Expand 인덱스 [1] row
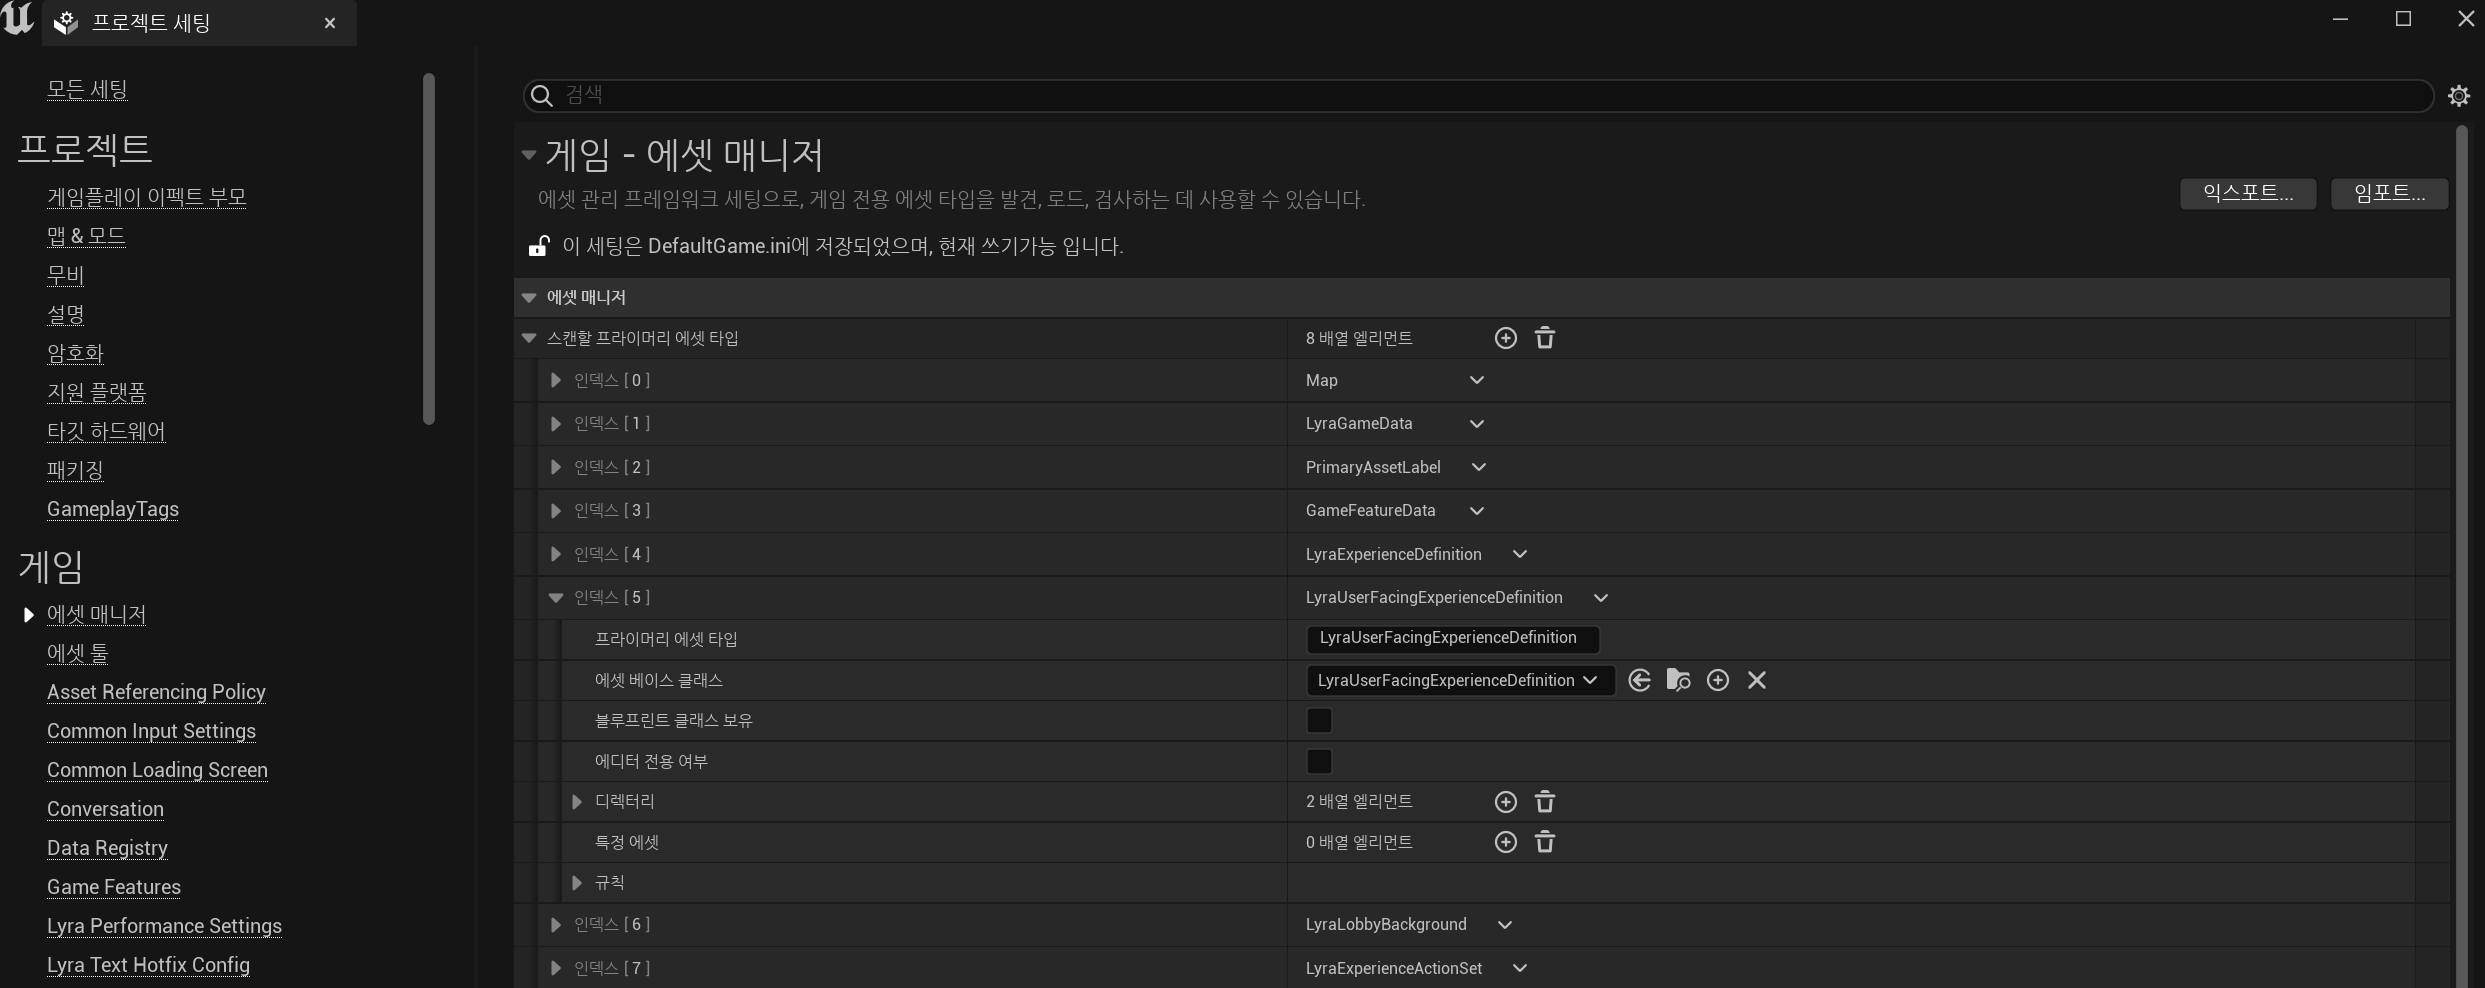2485x988 pixels. [556, 424]
